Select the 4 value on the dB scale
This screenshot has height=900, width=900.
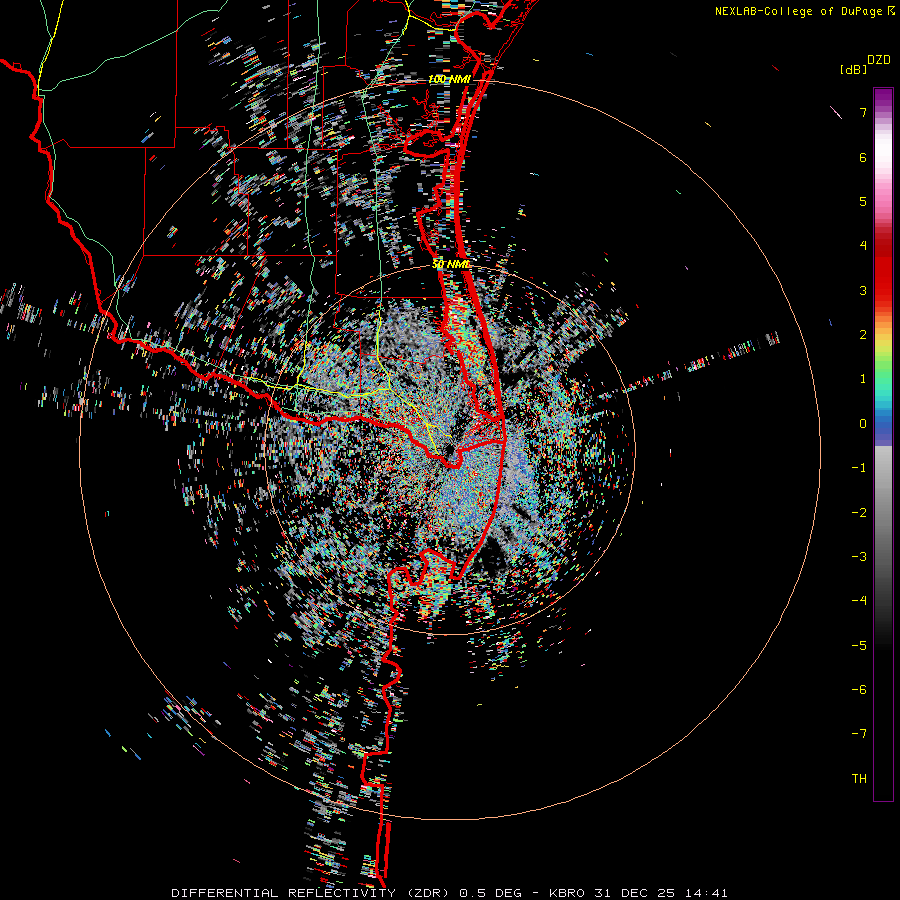point(863,246)
